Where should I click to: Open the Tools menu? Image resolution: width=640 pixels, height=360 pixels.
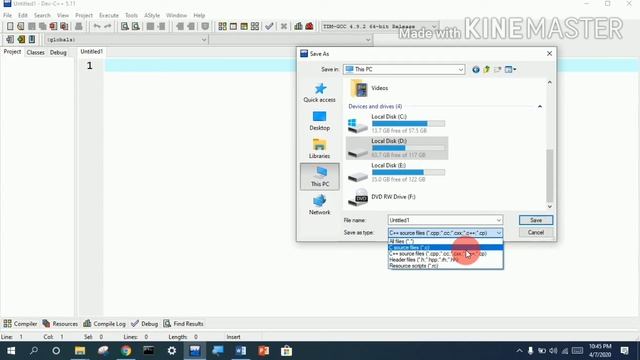pyautogui.click(x=131, y=15)
